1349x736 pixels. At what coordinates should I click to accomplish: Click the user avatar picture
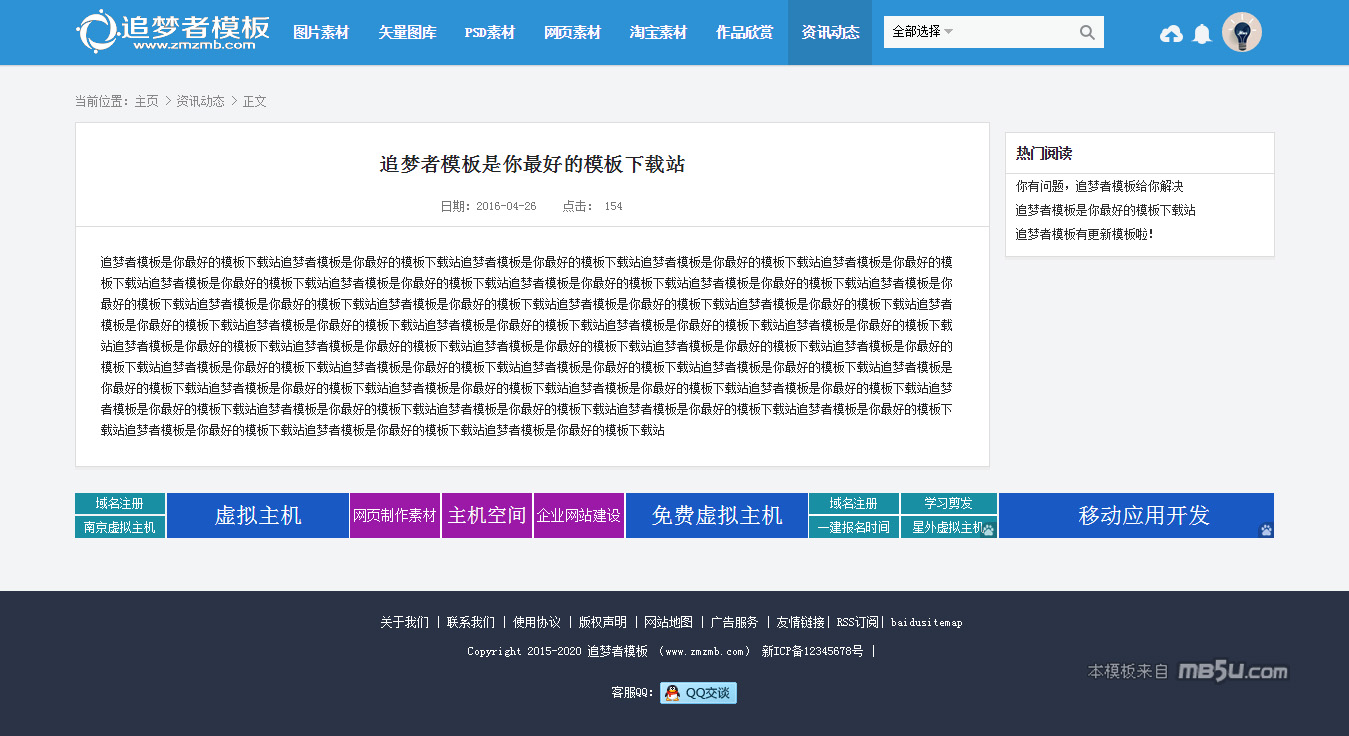(x=1241, y=32)
